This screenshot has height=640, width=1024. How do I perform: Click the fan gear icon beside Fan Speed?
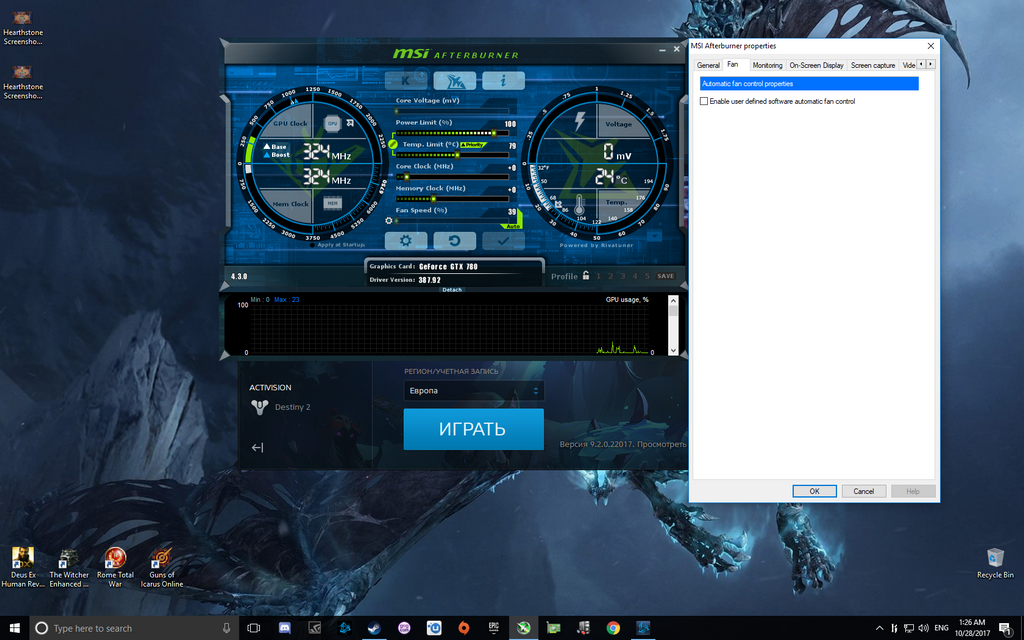pos(389,221)
